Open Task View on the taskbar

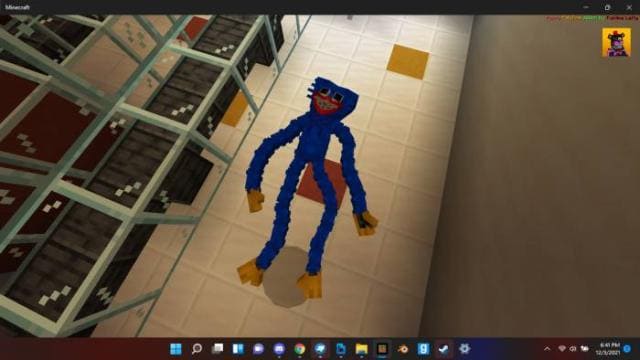coord(218,349)
